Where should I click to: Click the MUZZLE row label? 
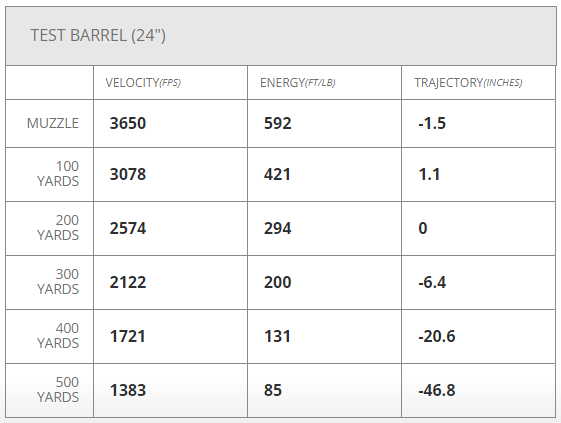click(53, 123)
